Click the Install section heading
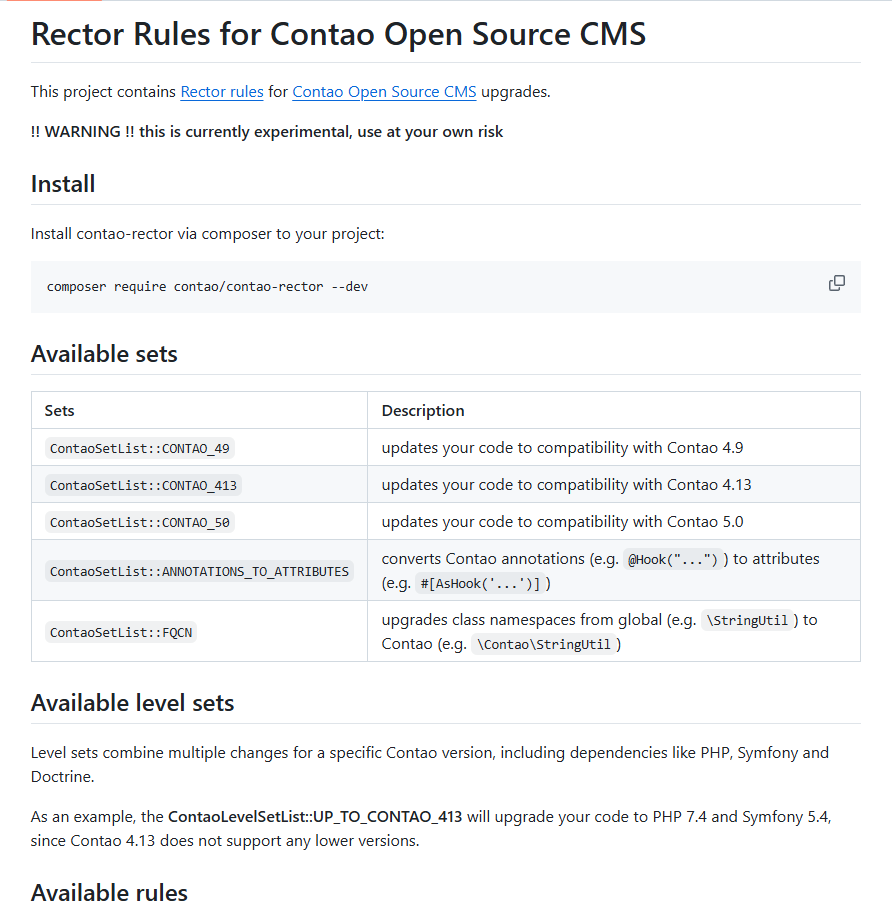892x908 pixels. [63, 184]
